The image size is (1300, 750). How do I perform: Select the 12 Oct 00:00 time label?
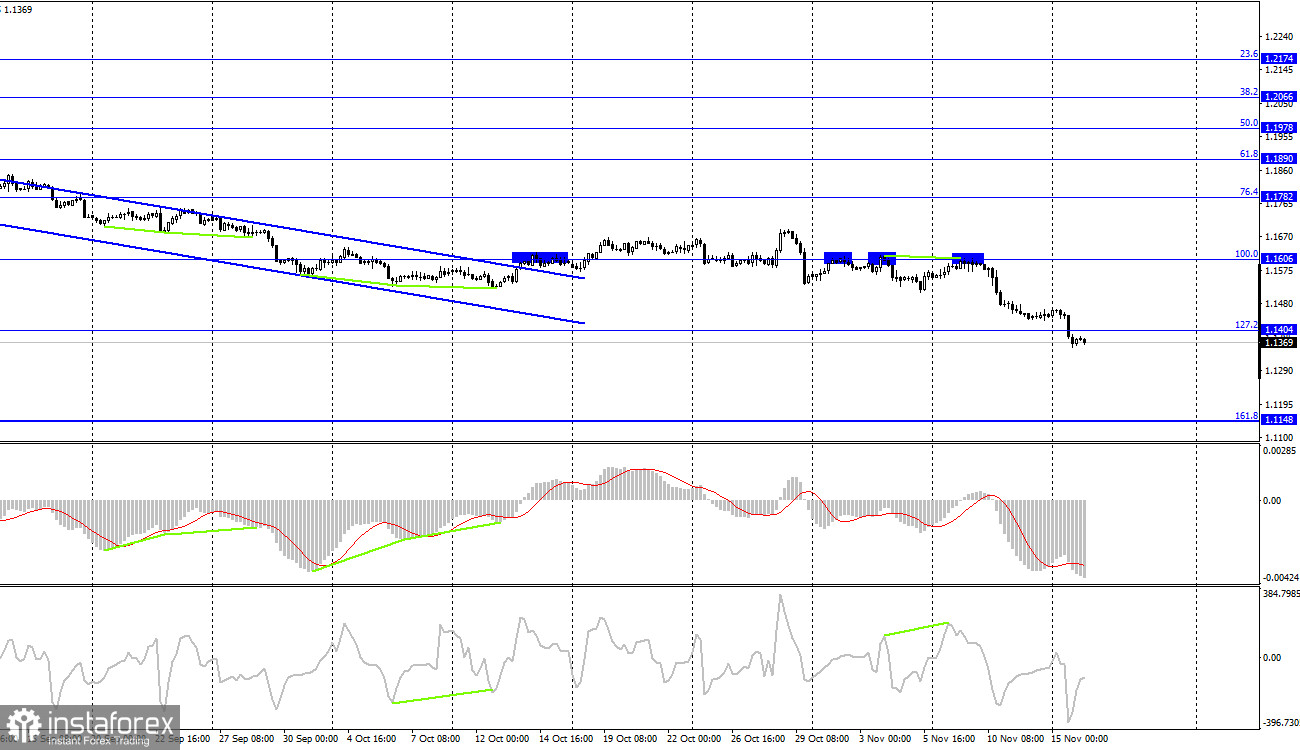pos(503,739)
